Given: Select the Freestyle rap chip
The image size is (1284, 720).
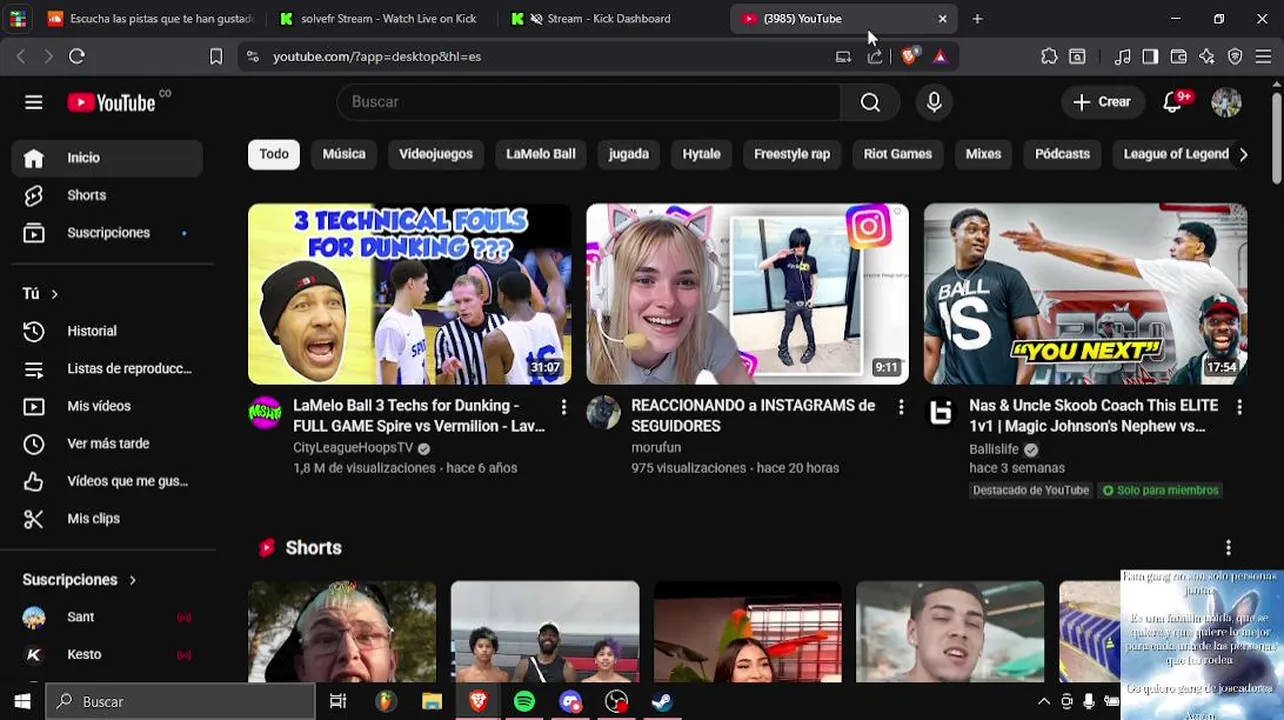Looking at the screenshot, I should point(792,154).
